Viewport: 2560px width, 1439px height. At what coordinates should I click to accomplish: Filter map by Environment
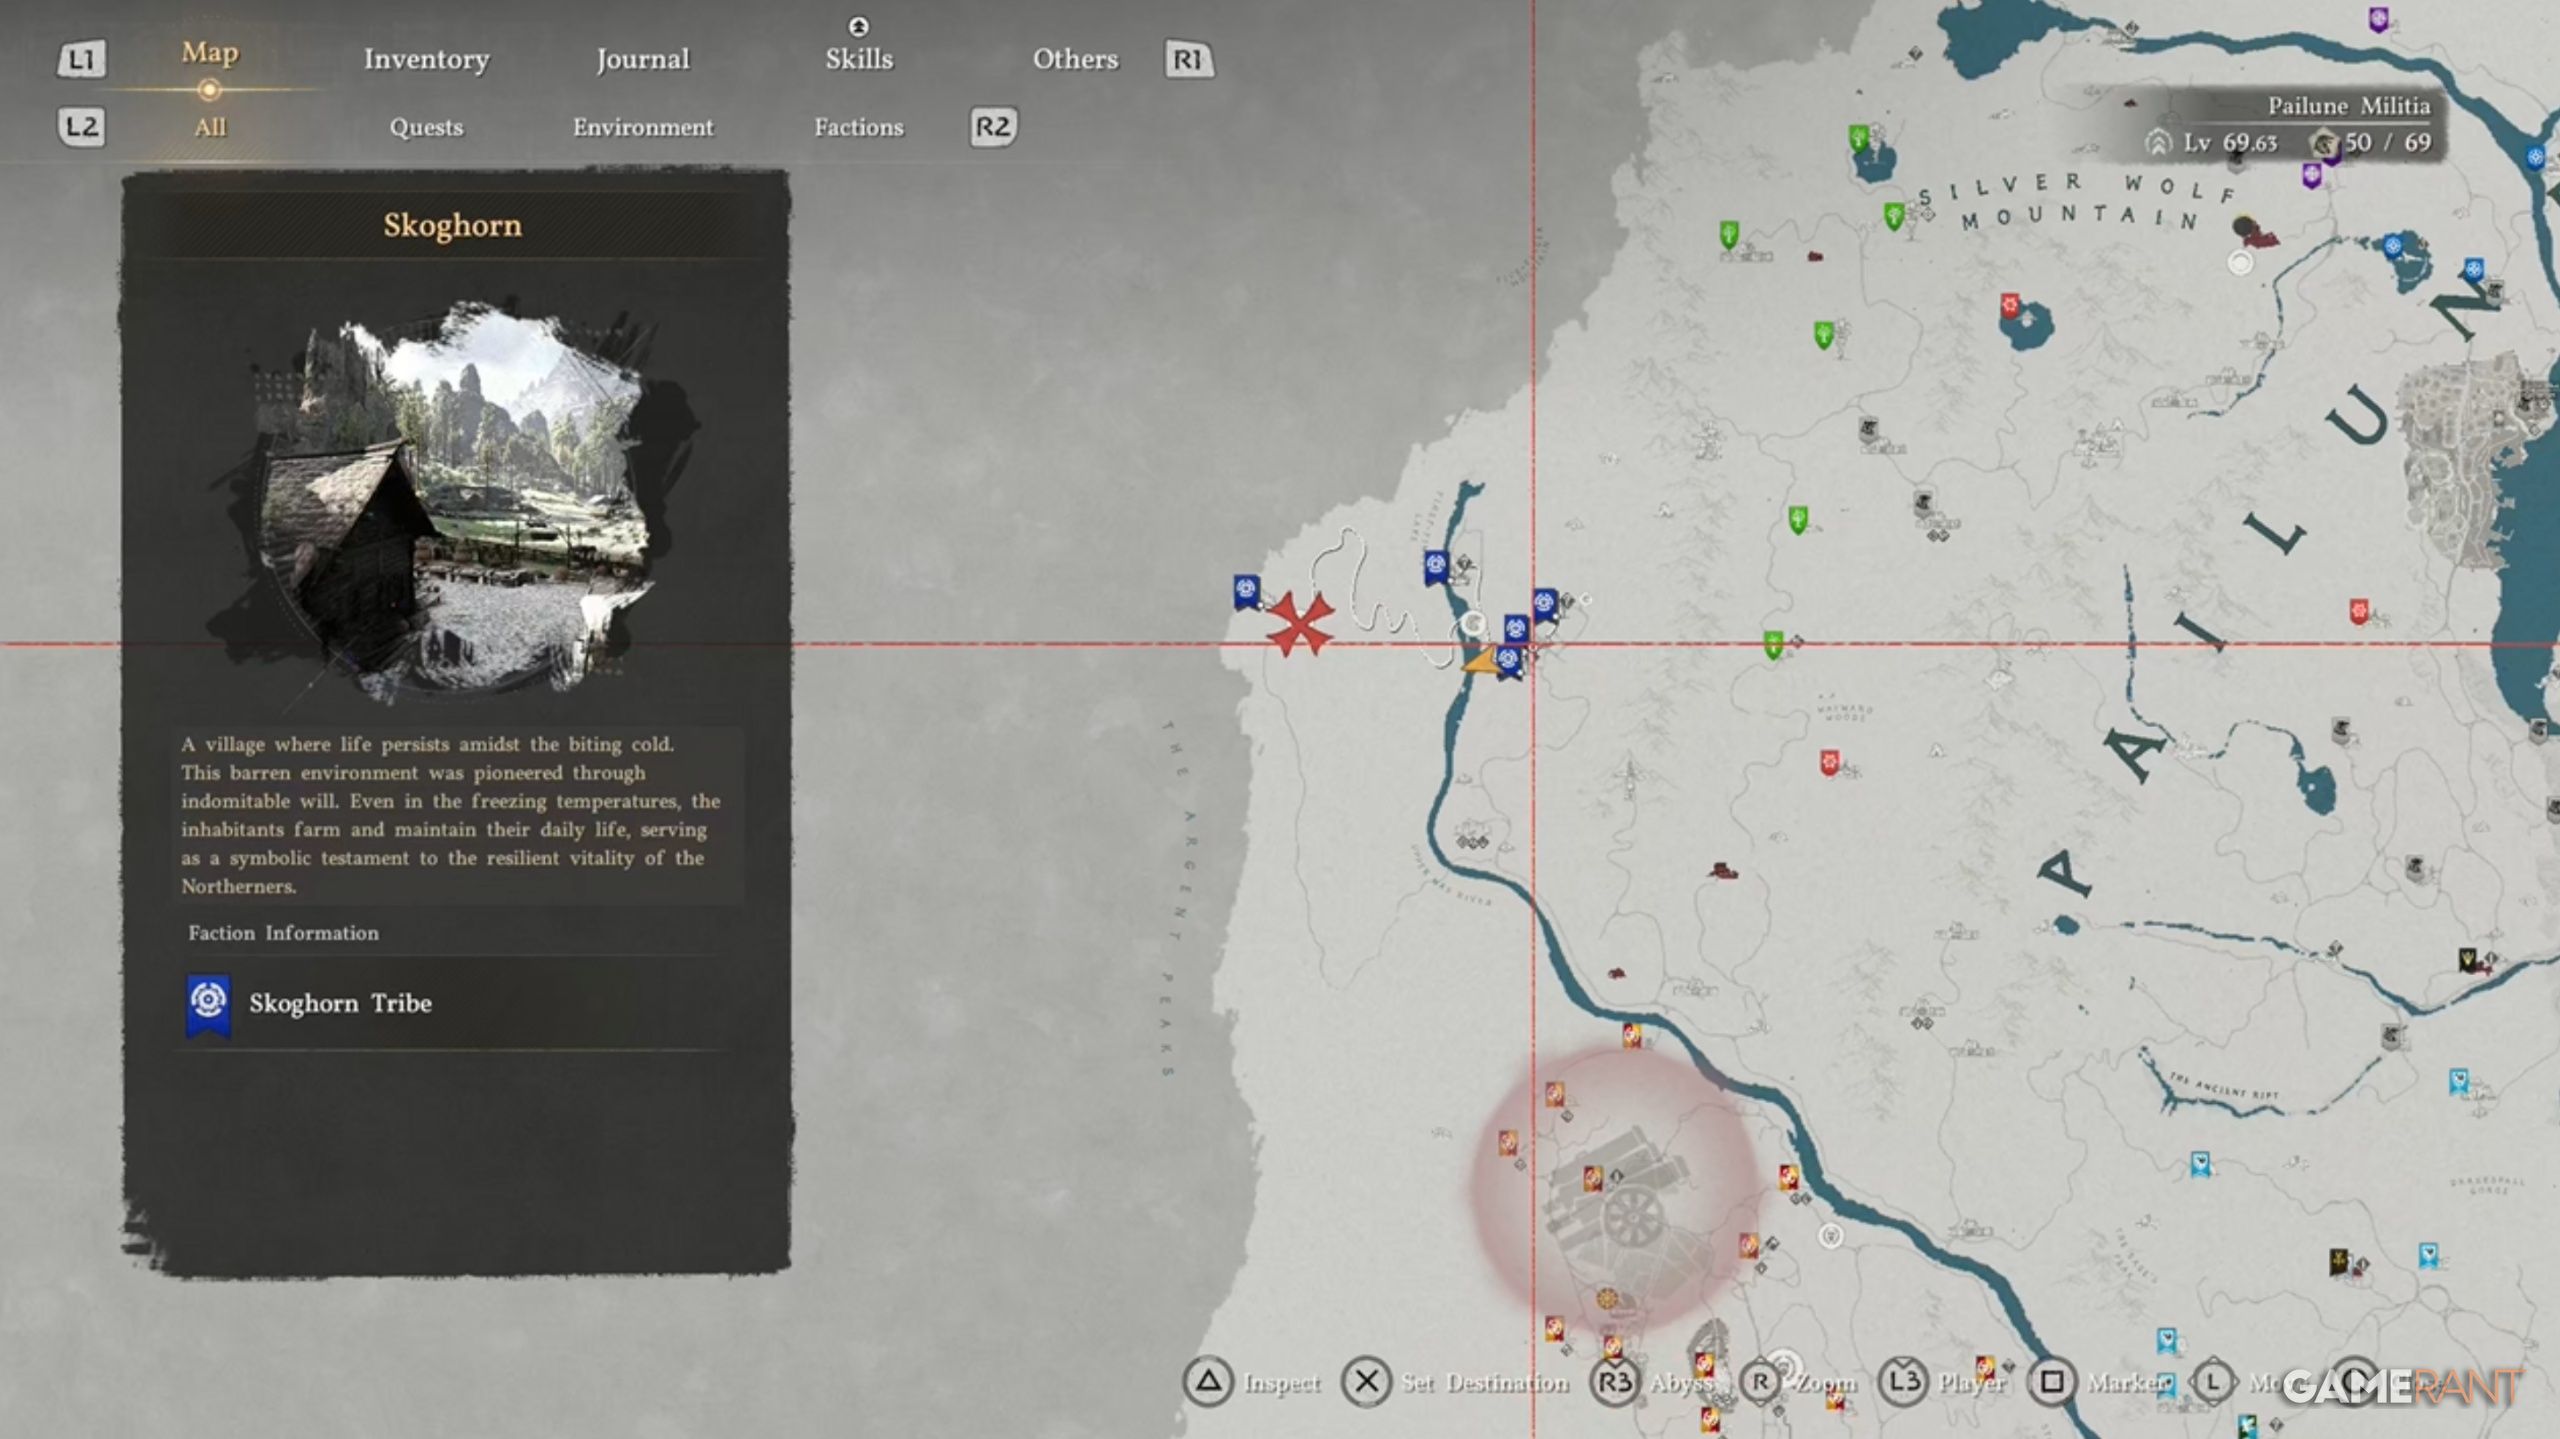642,128
